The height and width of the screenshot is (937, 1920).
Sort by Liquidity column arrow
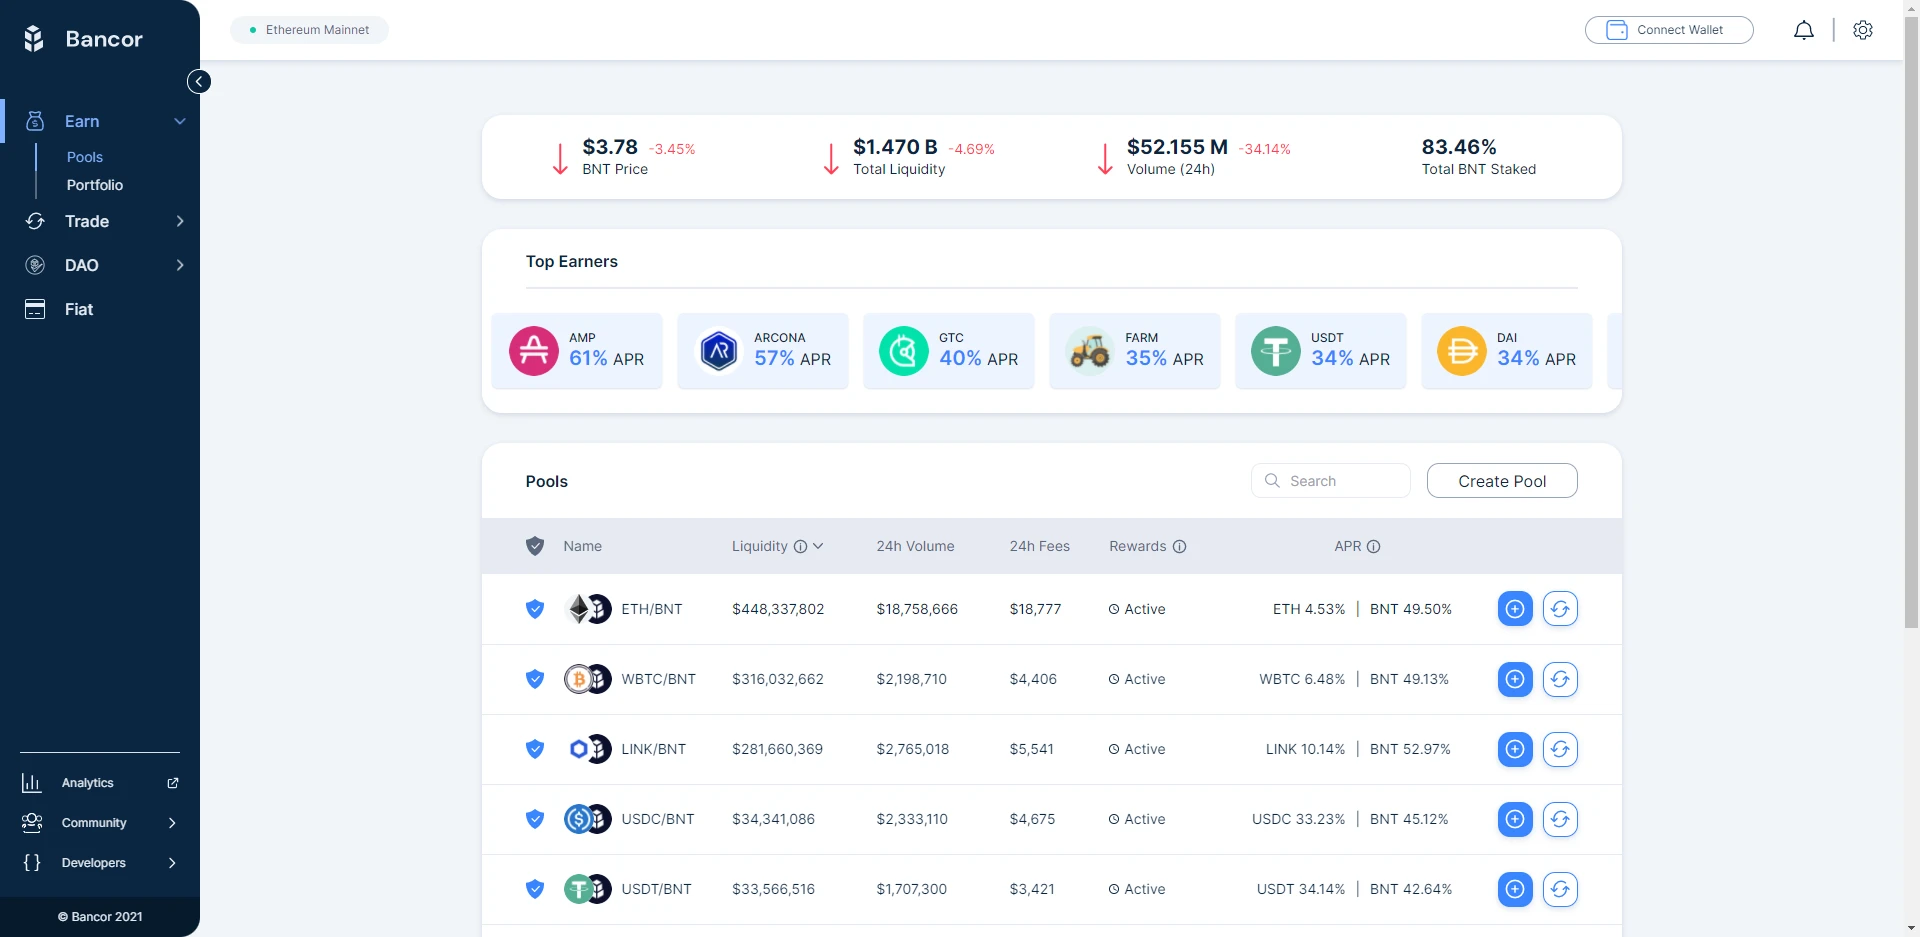point(818,546)
